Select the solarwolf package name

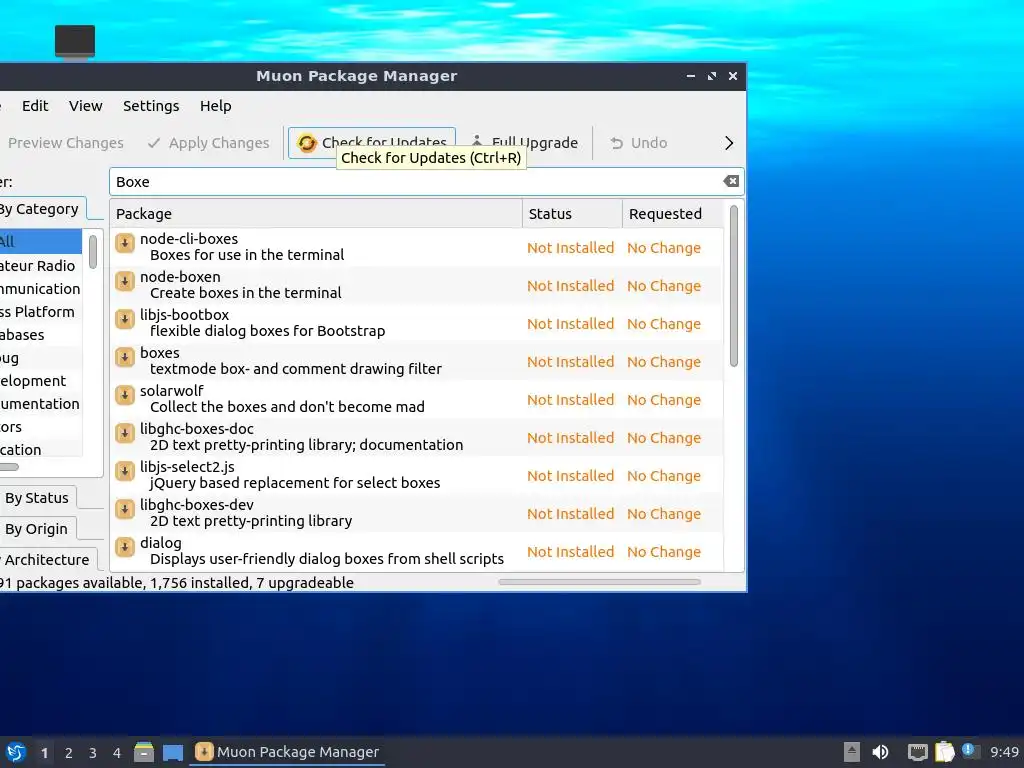click(x=172, y=391)
